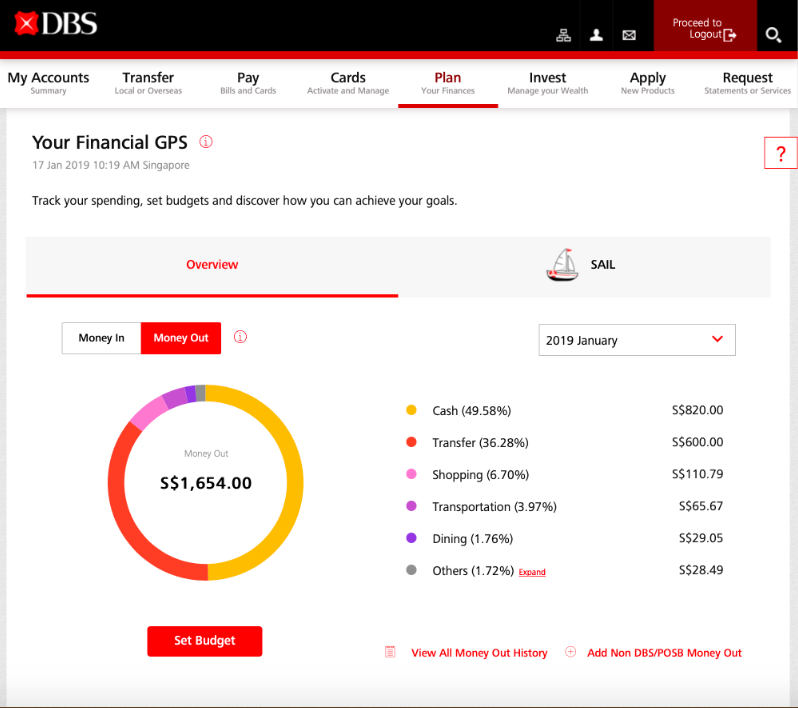Viewport: 798px width, 708px height.
Task: Switch to the SAIL tab
Action: coord(584,266)
